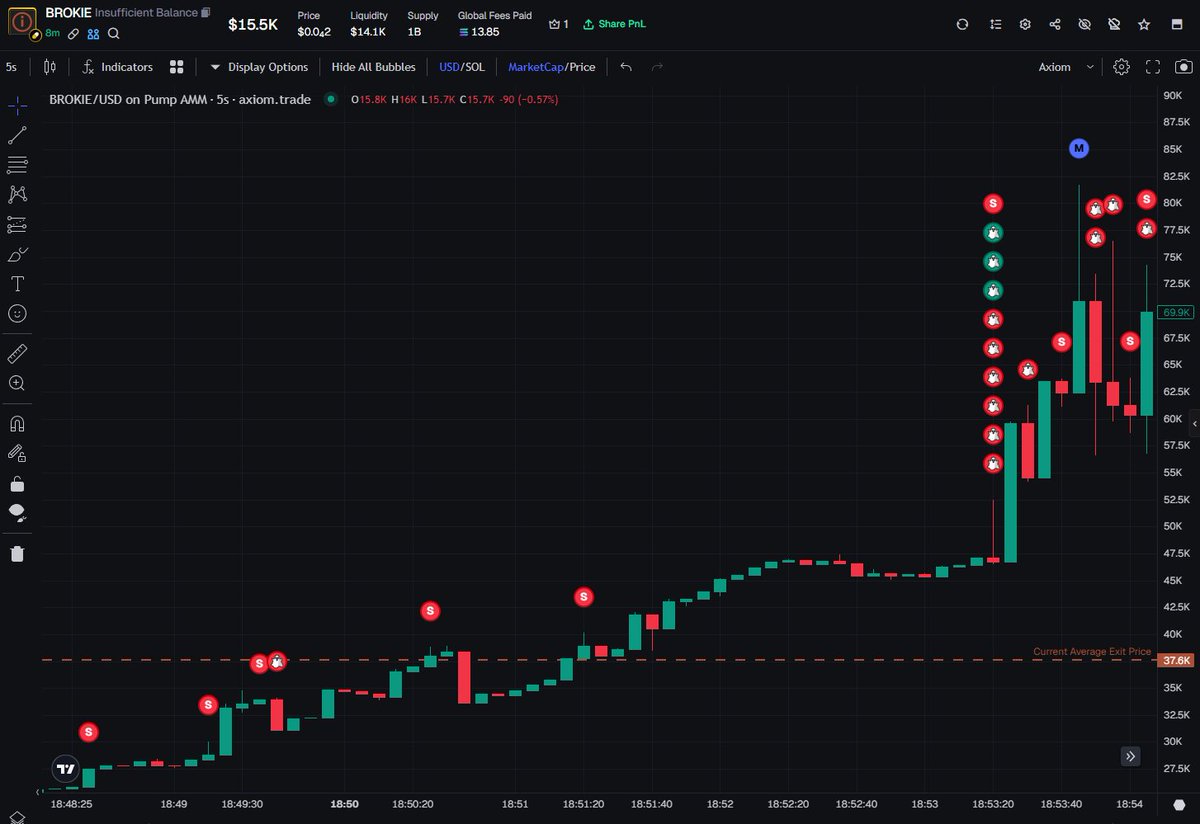Select the crosshair cursor tool
The width and height of the screenshot is (1200, 824).
17,107
